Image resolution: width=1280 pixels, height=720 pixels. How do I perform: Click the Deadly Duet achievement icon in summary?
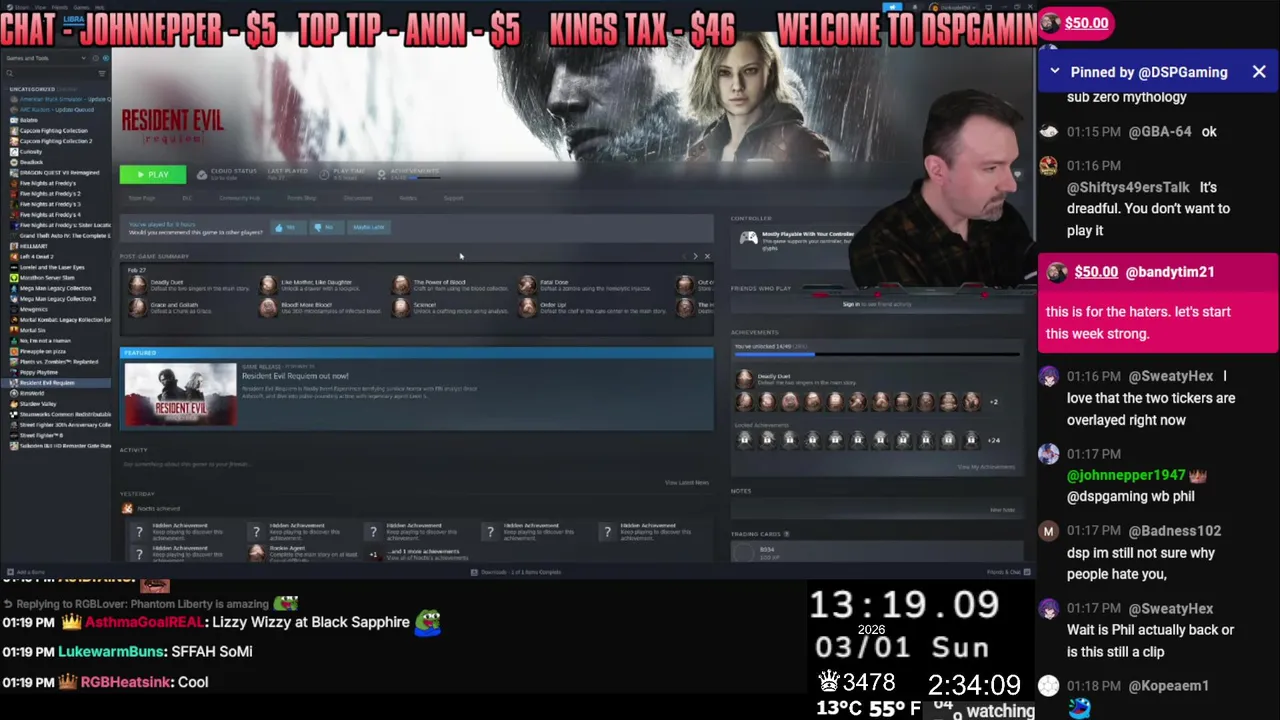[x=137, y=285]
